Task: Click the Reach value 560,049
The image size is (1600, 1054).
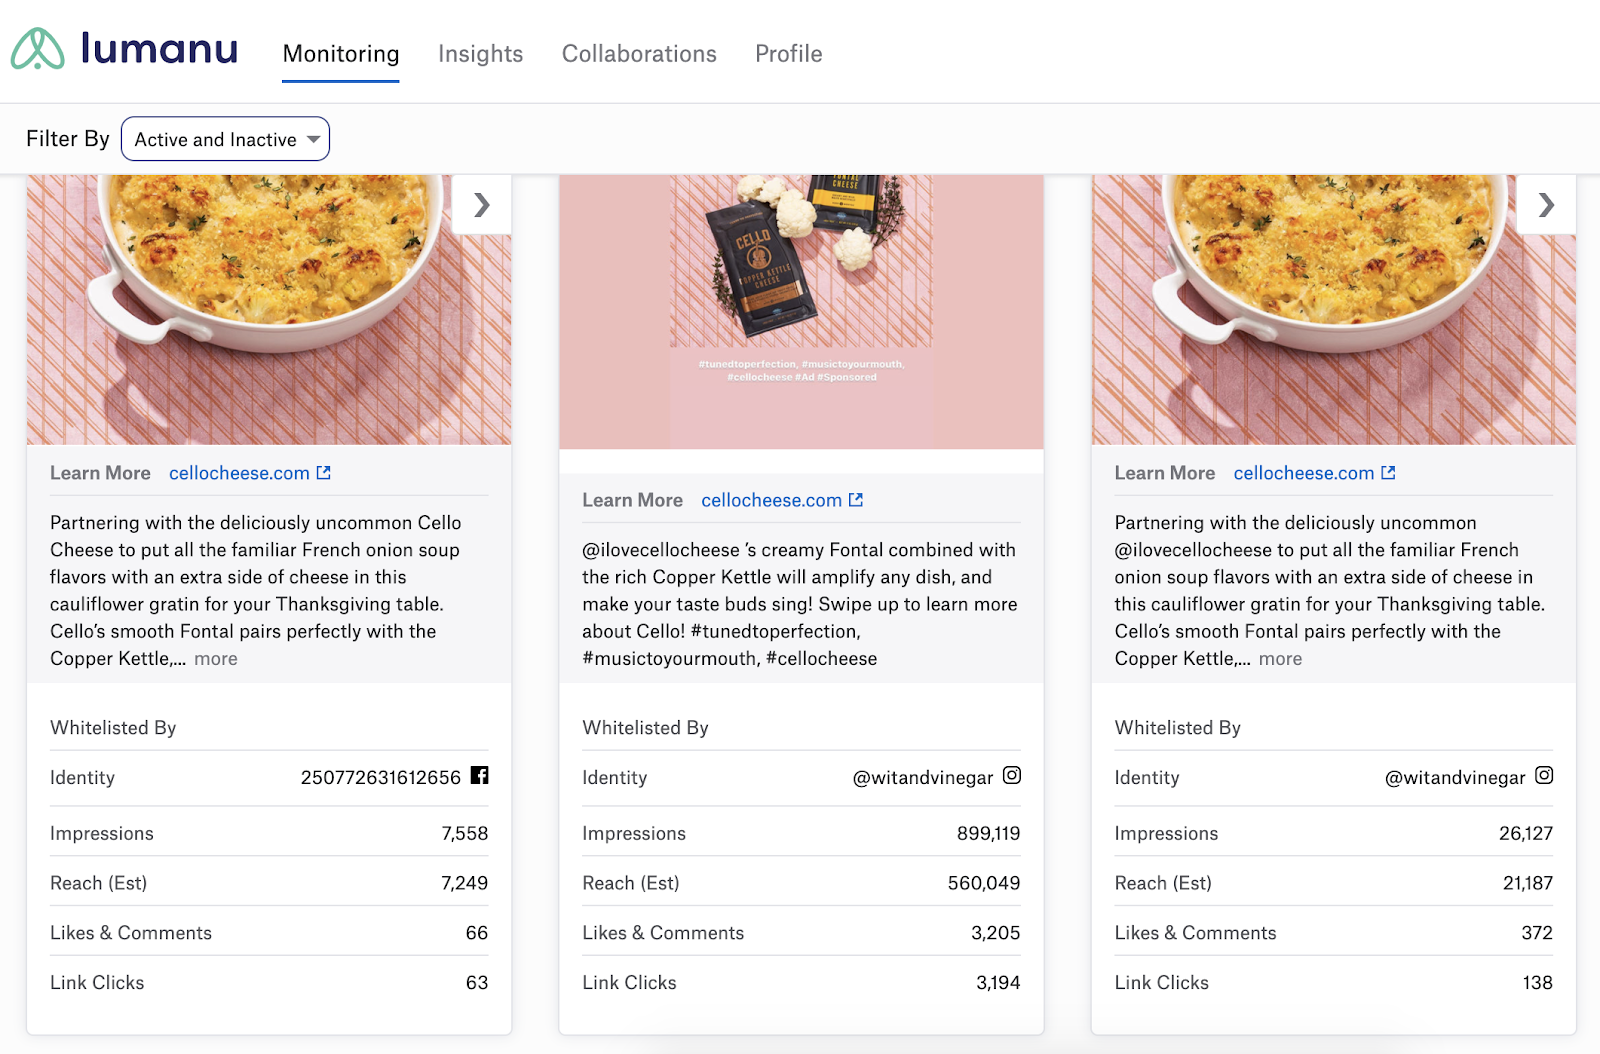Action: [984, 884]
